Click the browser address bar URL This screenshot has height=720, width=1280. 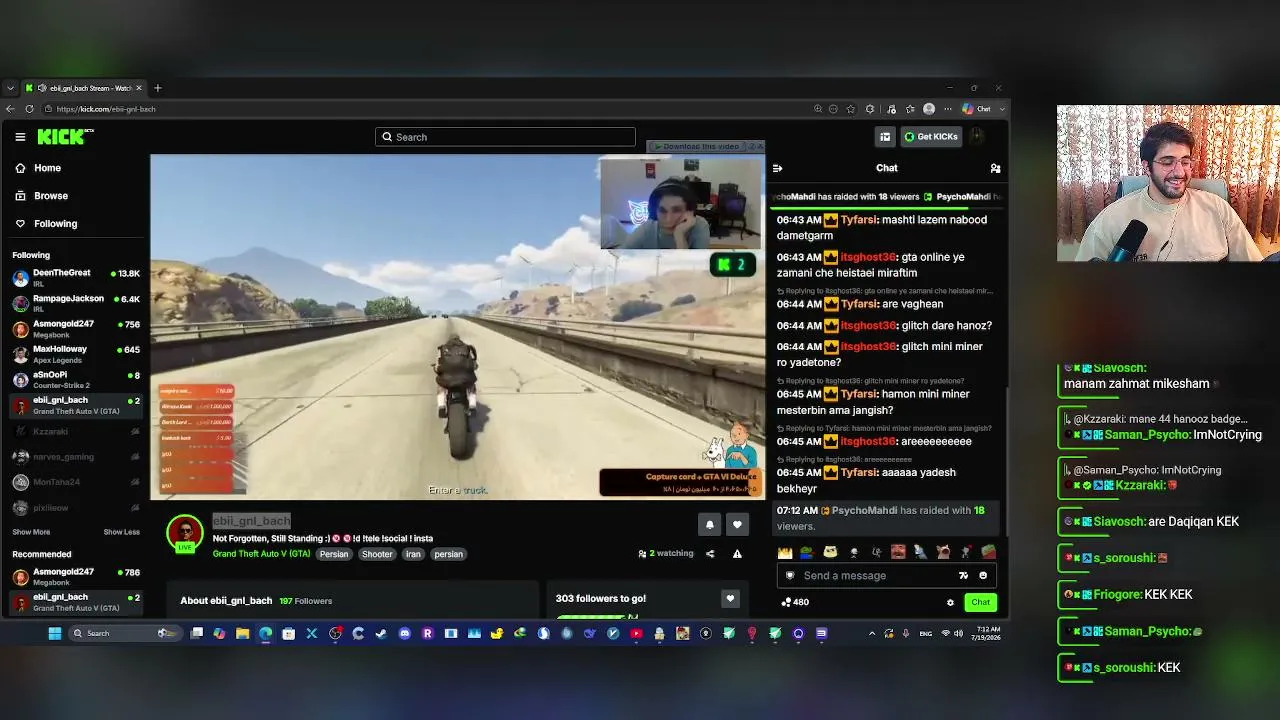[x=106, y=109]
